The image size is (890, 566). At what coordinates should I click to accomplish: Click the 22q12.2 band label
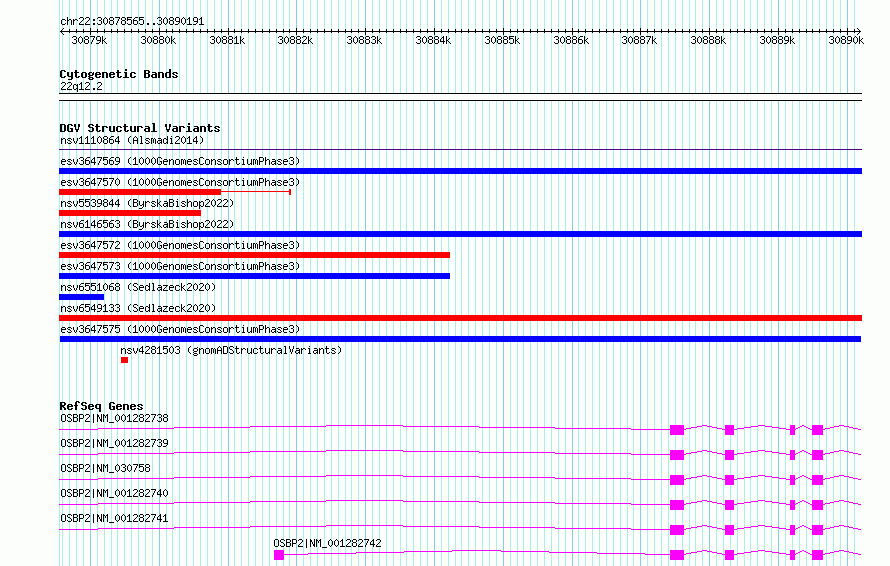[x=81, y=86]
